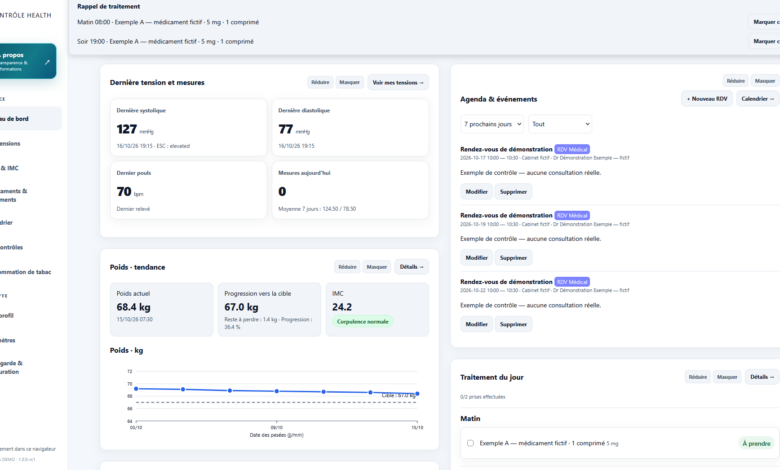Modifier the 2026-10-22 appointment
This screenshot has height=470, width=780.
[477, 324]
